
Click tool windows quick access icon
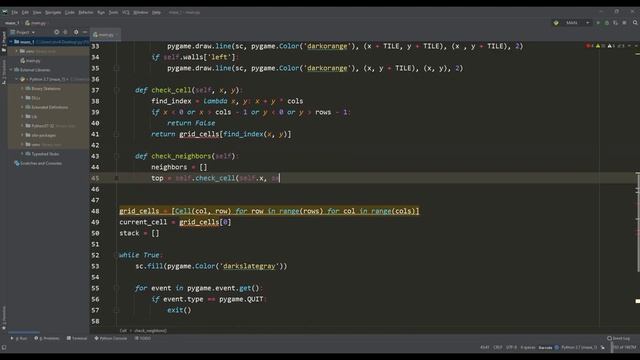[x=4, y=348]
